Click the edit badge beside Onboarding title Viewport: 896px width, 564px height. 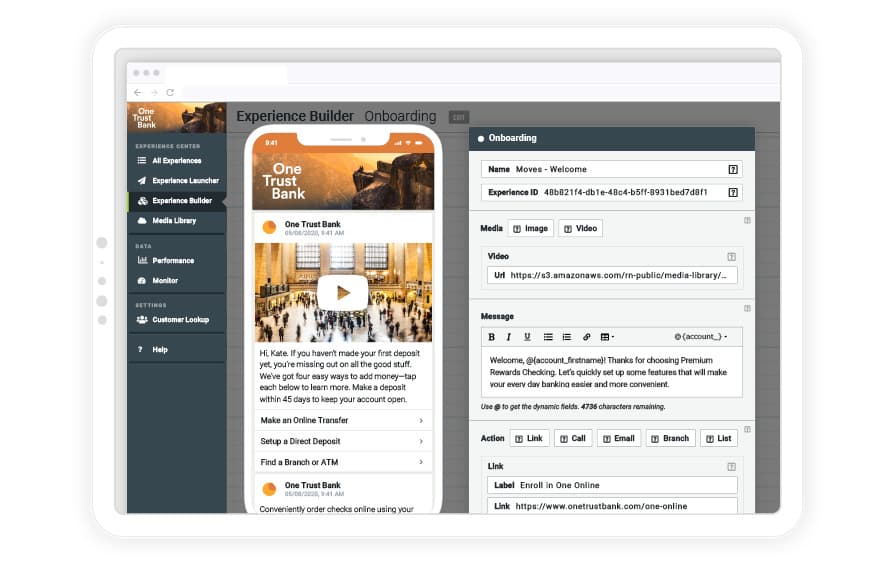click(x=458, y=117)
